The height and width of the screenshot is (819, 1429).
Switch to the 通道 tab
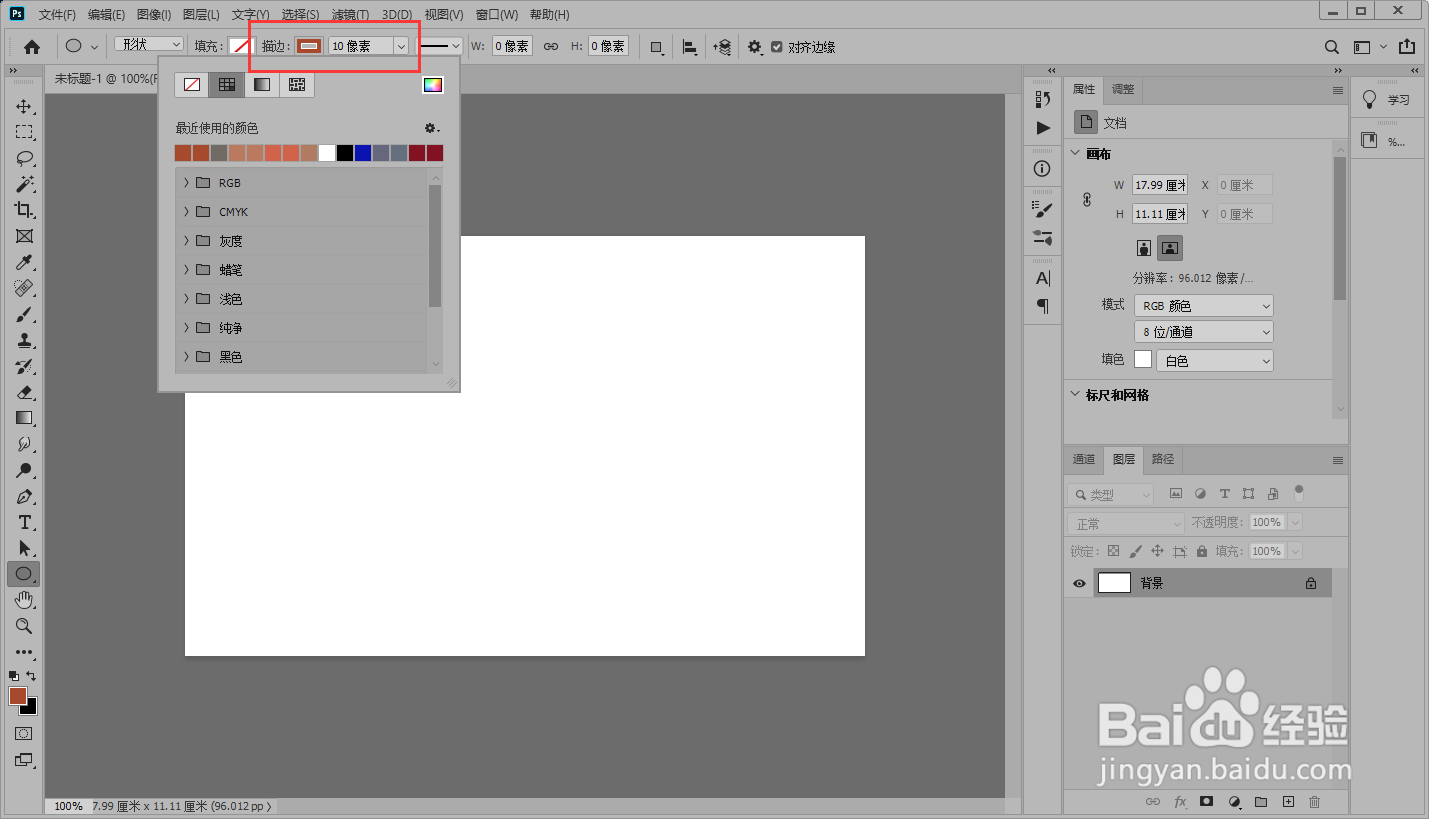1084,459
